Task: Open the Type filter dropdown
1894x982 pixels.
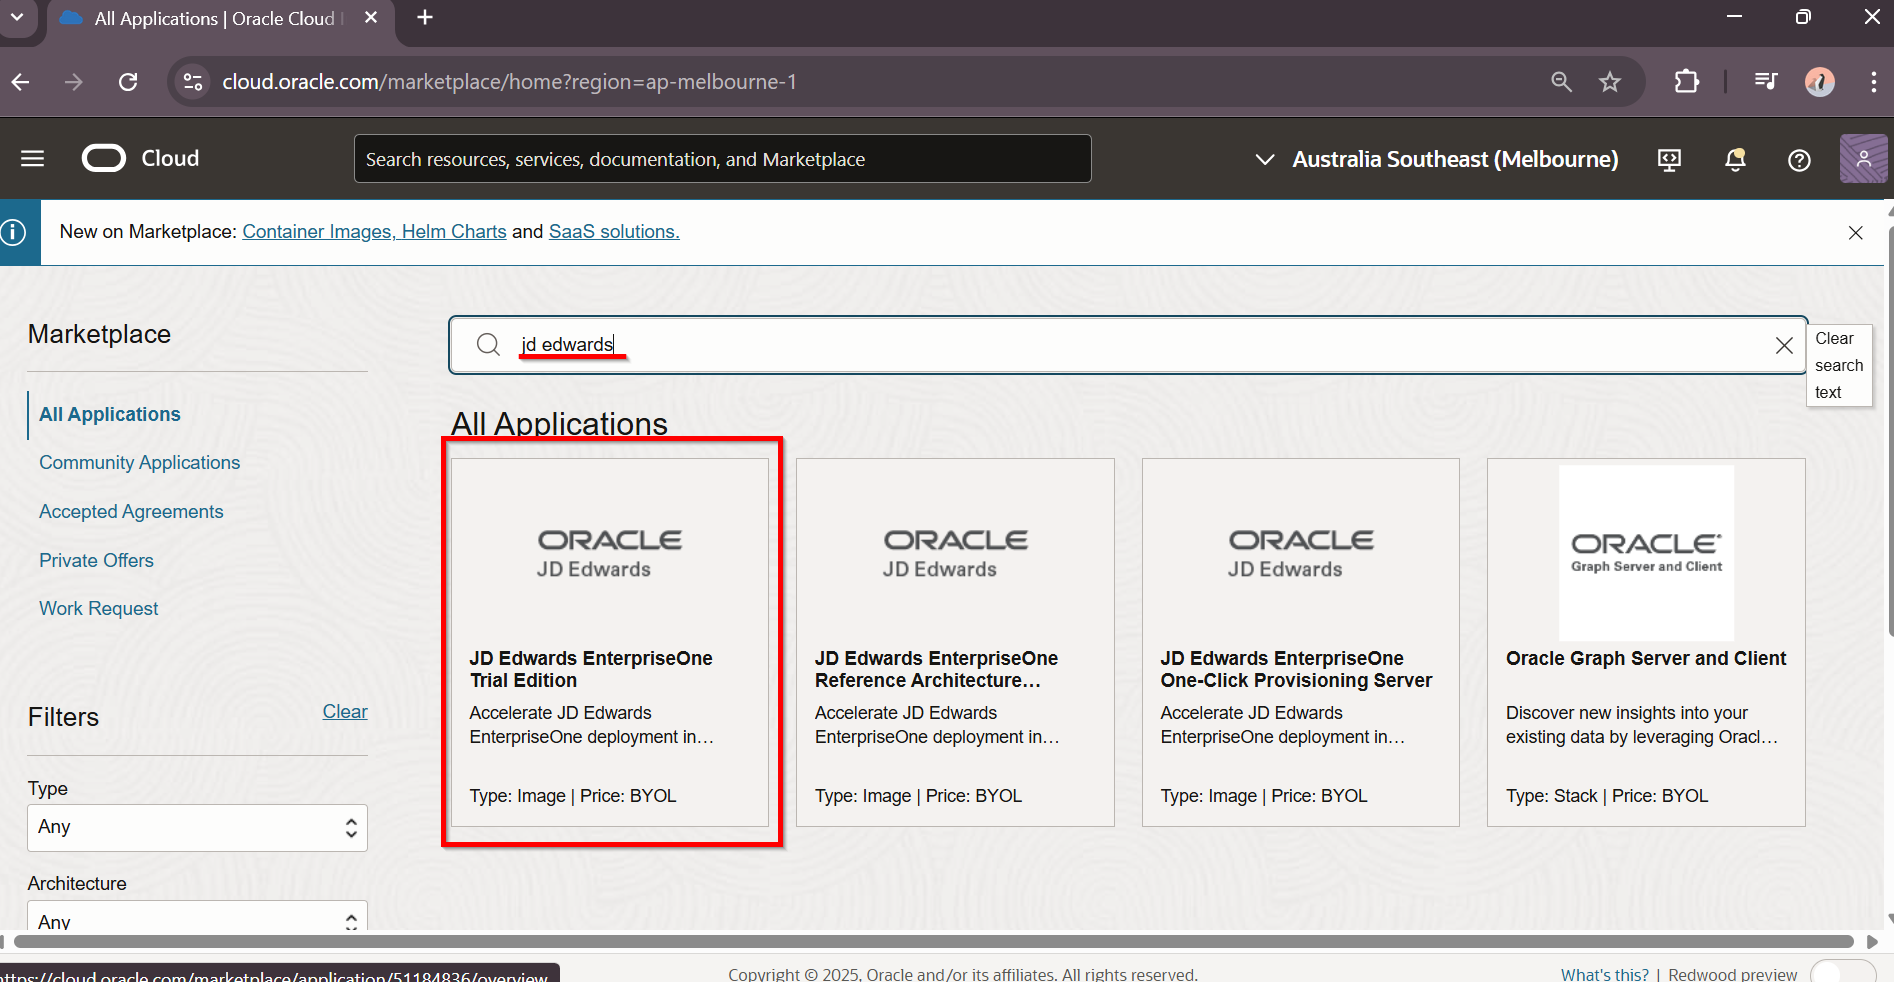Action: point(196,827)
